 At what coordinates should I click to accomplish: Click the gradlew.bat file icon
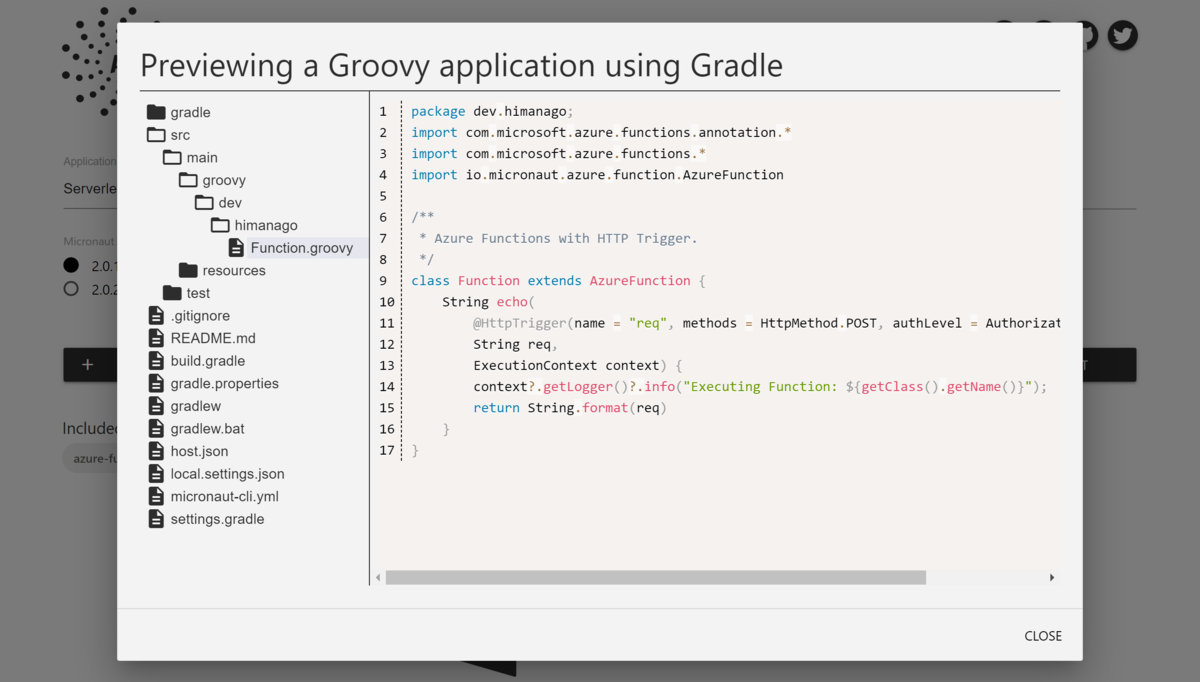(x=156, y=428)
